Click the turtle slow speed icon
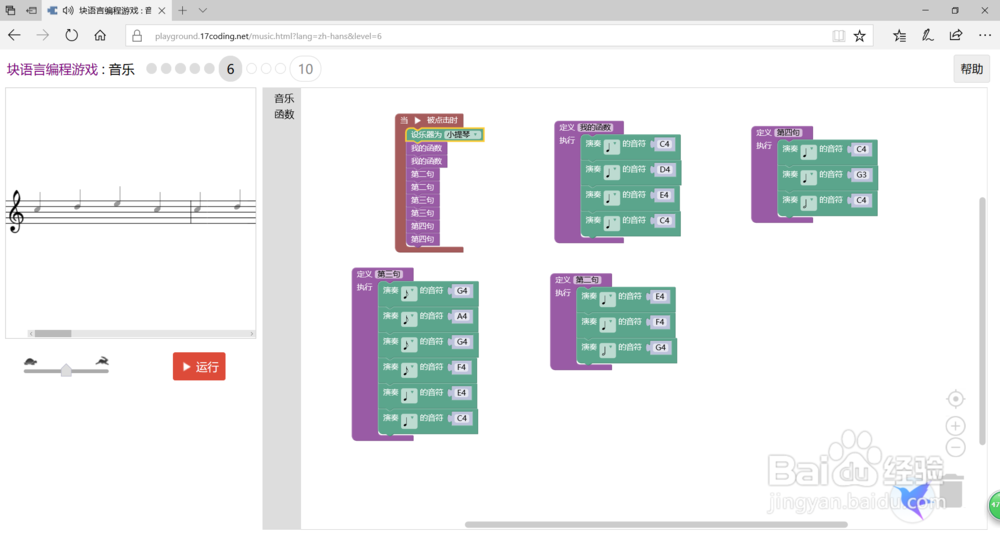 click(x=31, y=362)
